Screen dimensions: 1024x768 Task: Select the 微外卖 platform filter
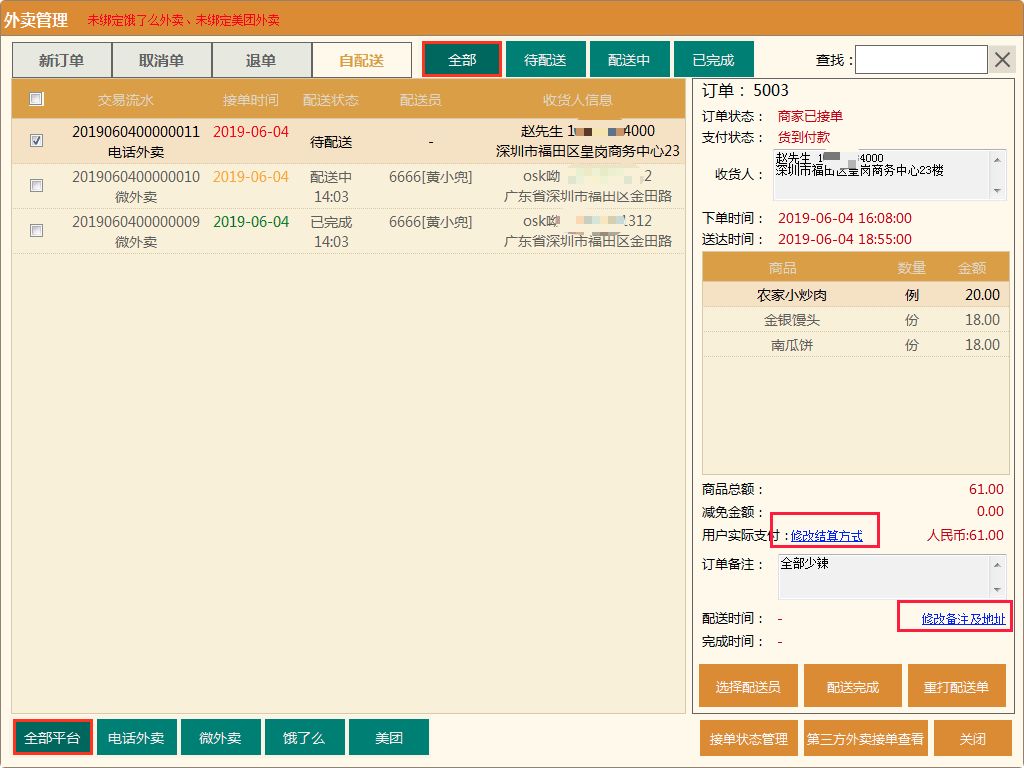[221, 738]
